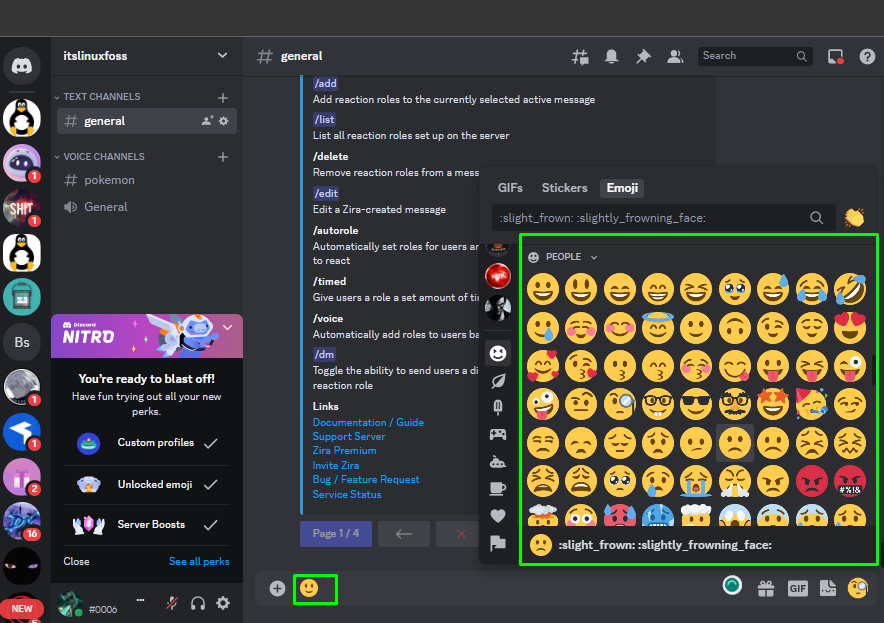Open the general channel in sidebar

pos(147,121)
